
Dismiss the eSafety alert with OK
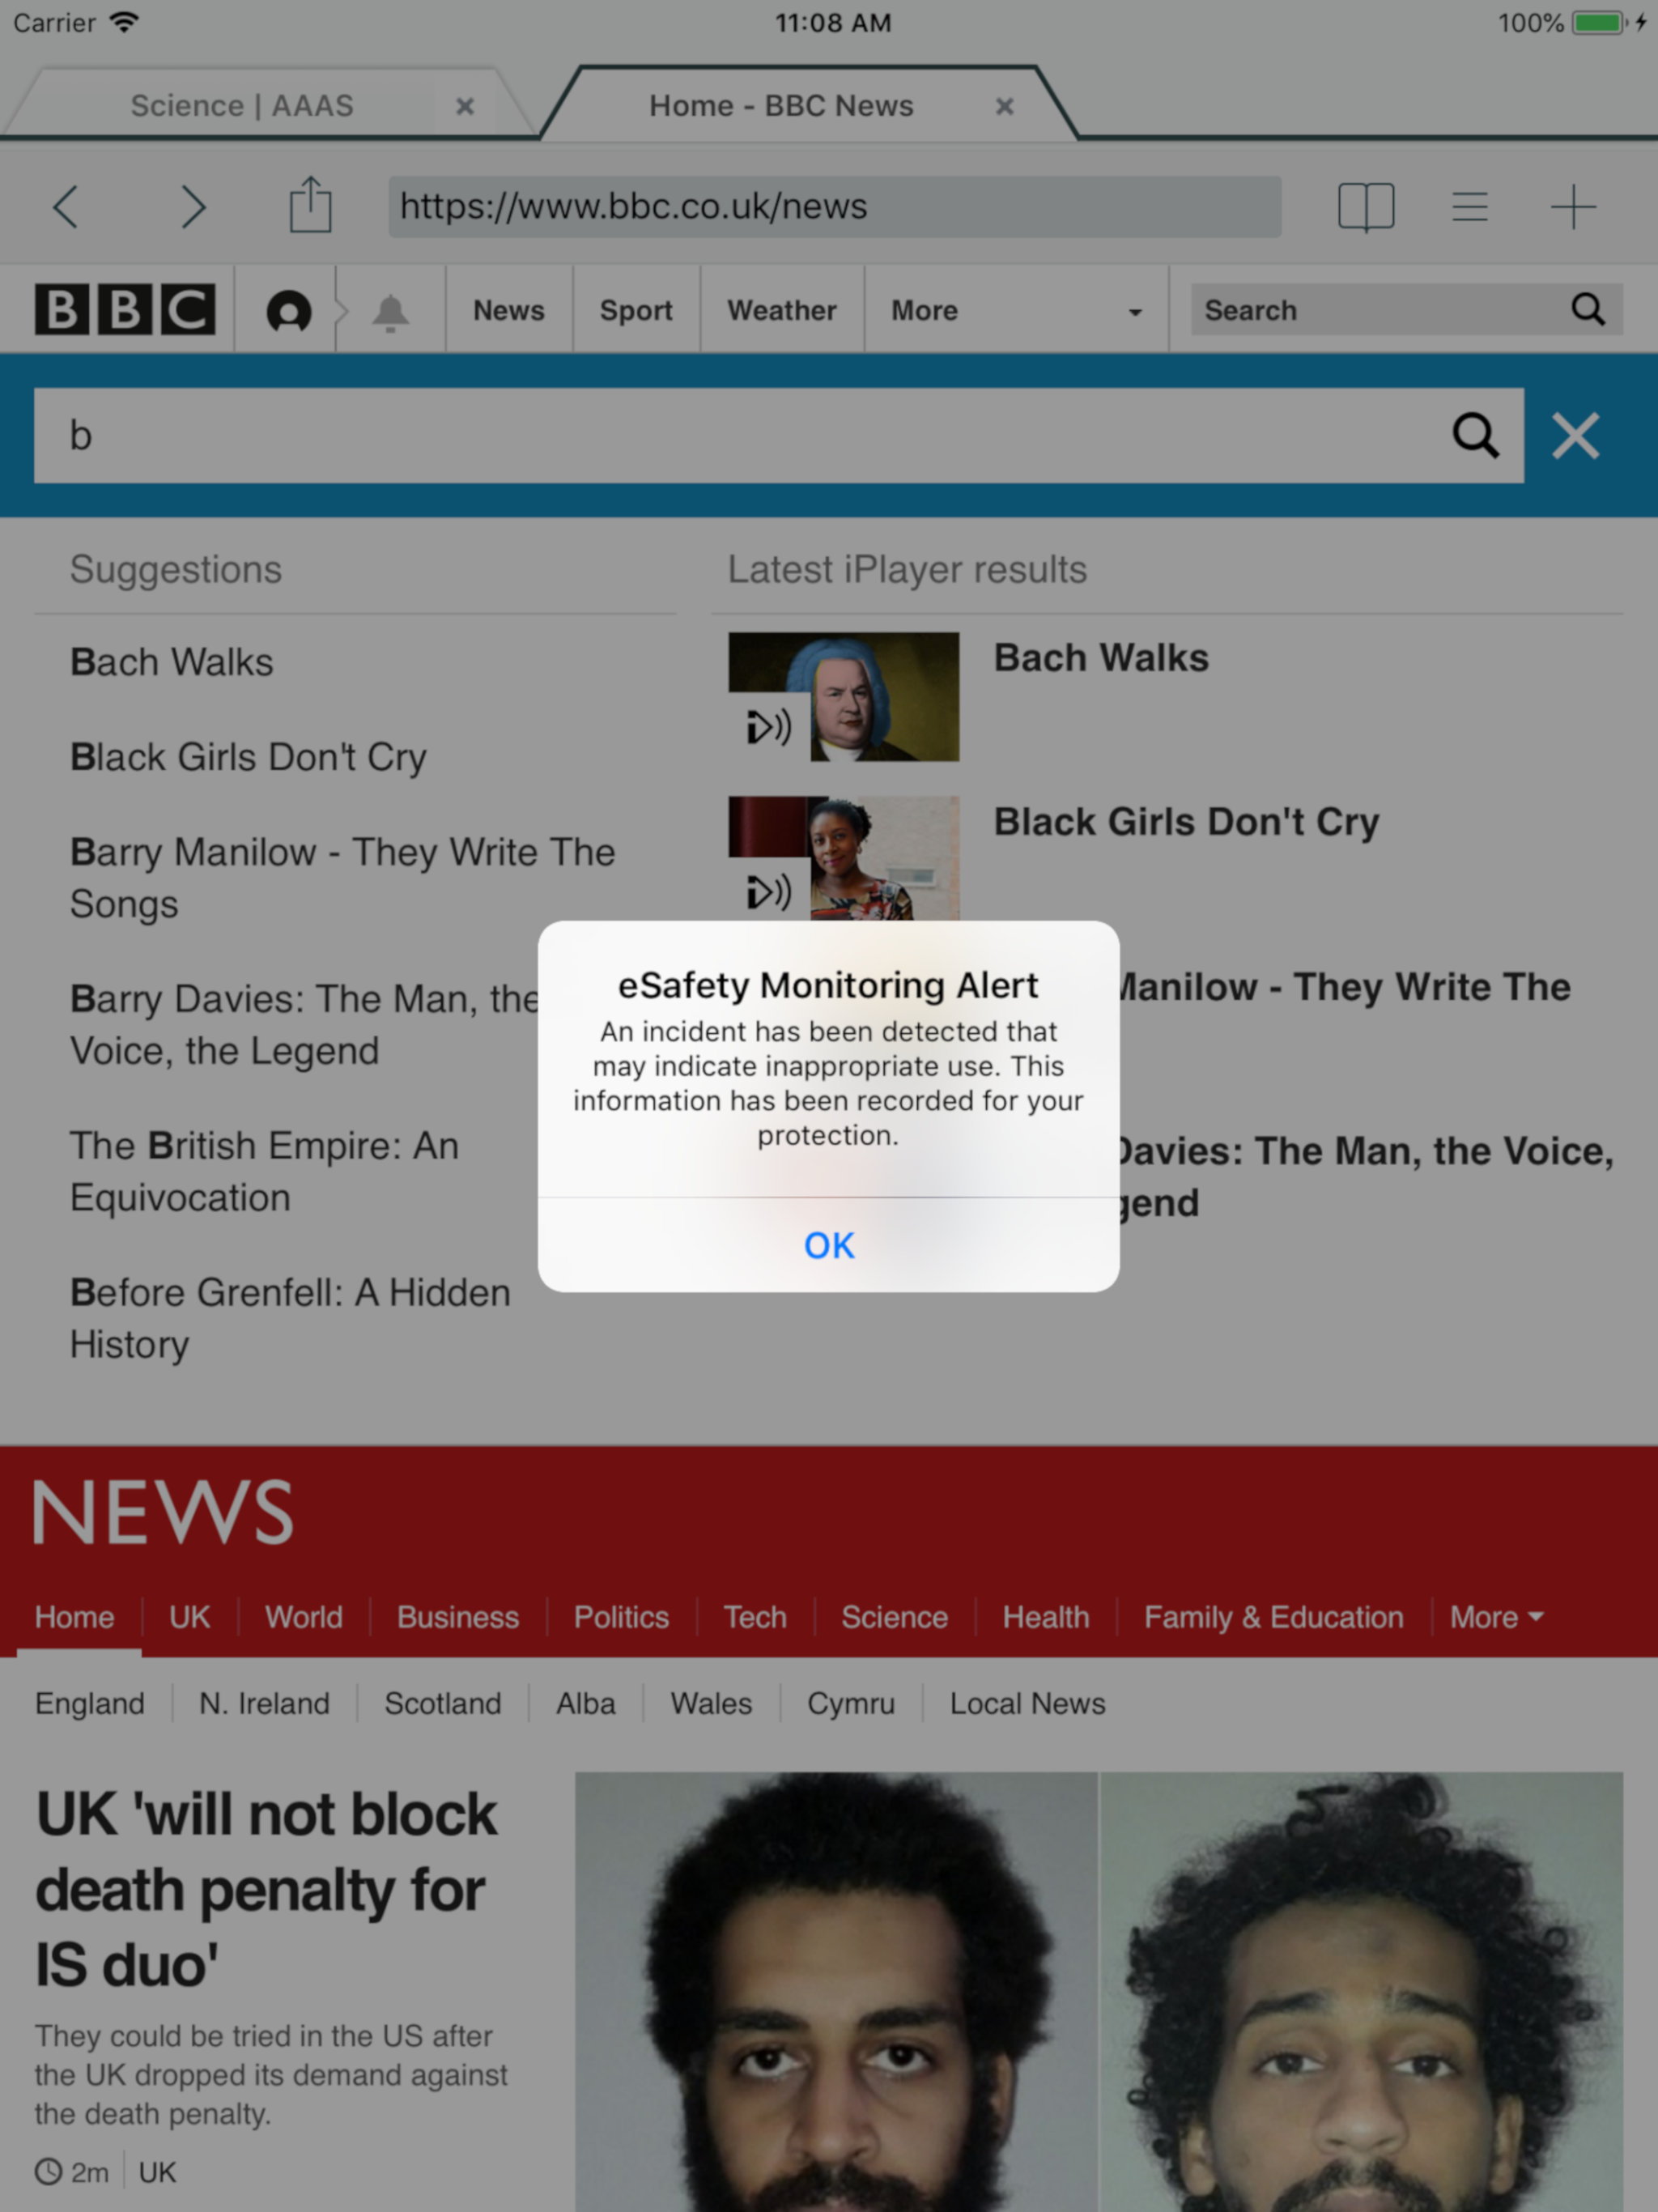coord(829,1245)
